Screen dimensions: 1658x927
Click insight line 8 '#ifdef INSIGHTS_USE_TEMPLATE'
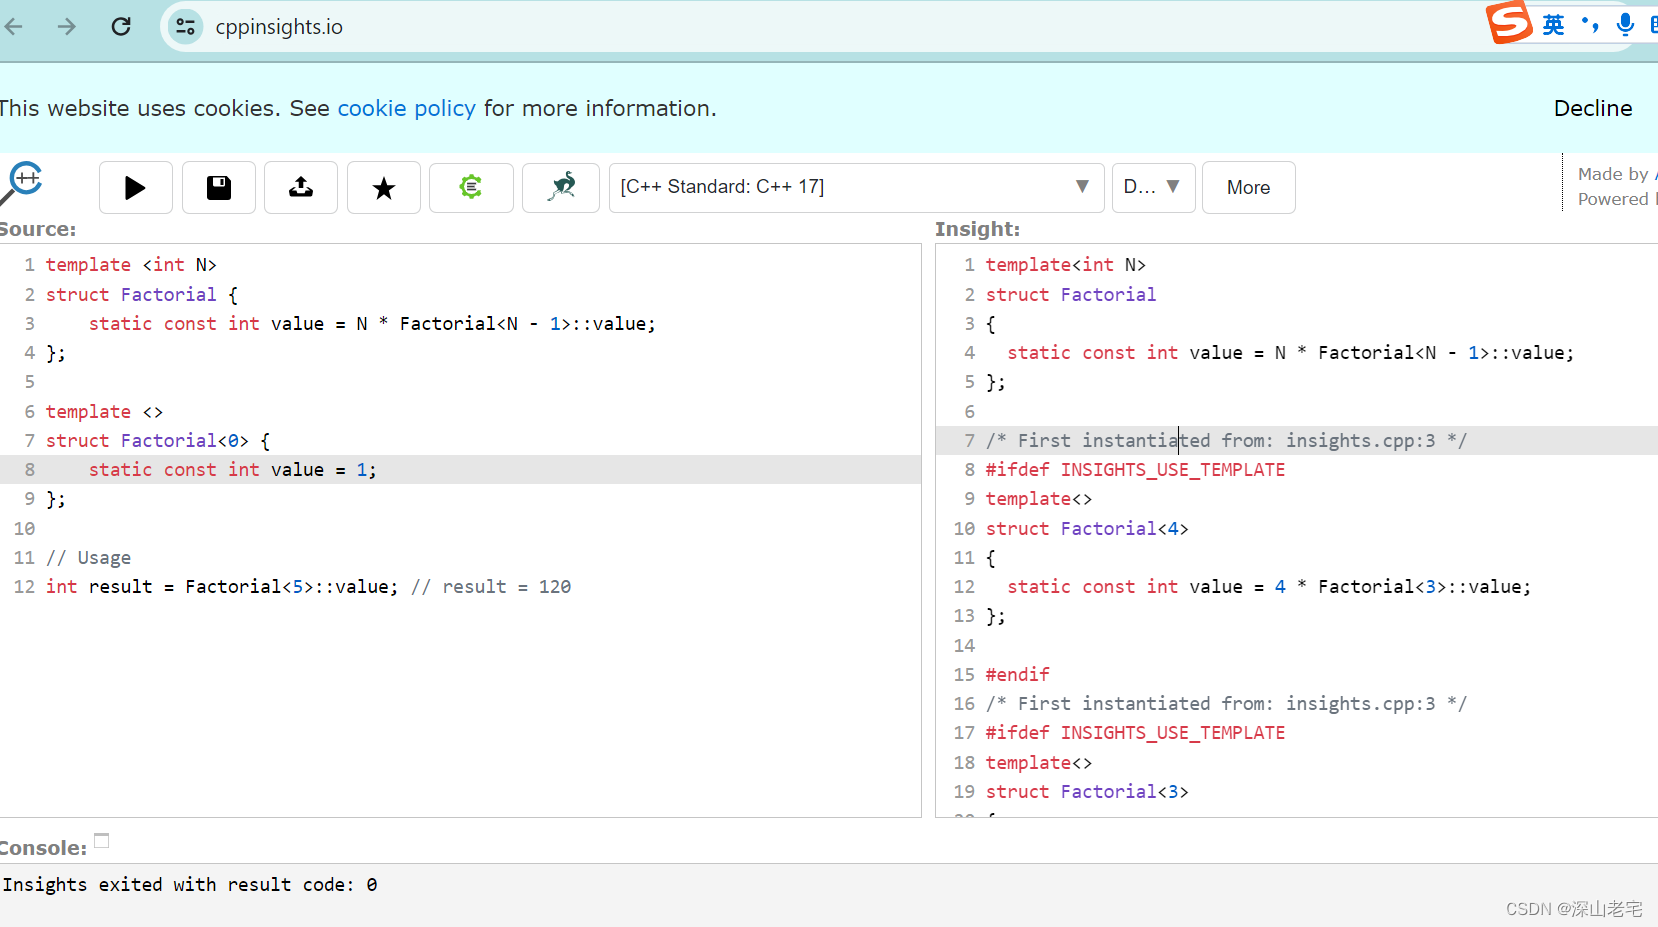1135,470
